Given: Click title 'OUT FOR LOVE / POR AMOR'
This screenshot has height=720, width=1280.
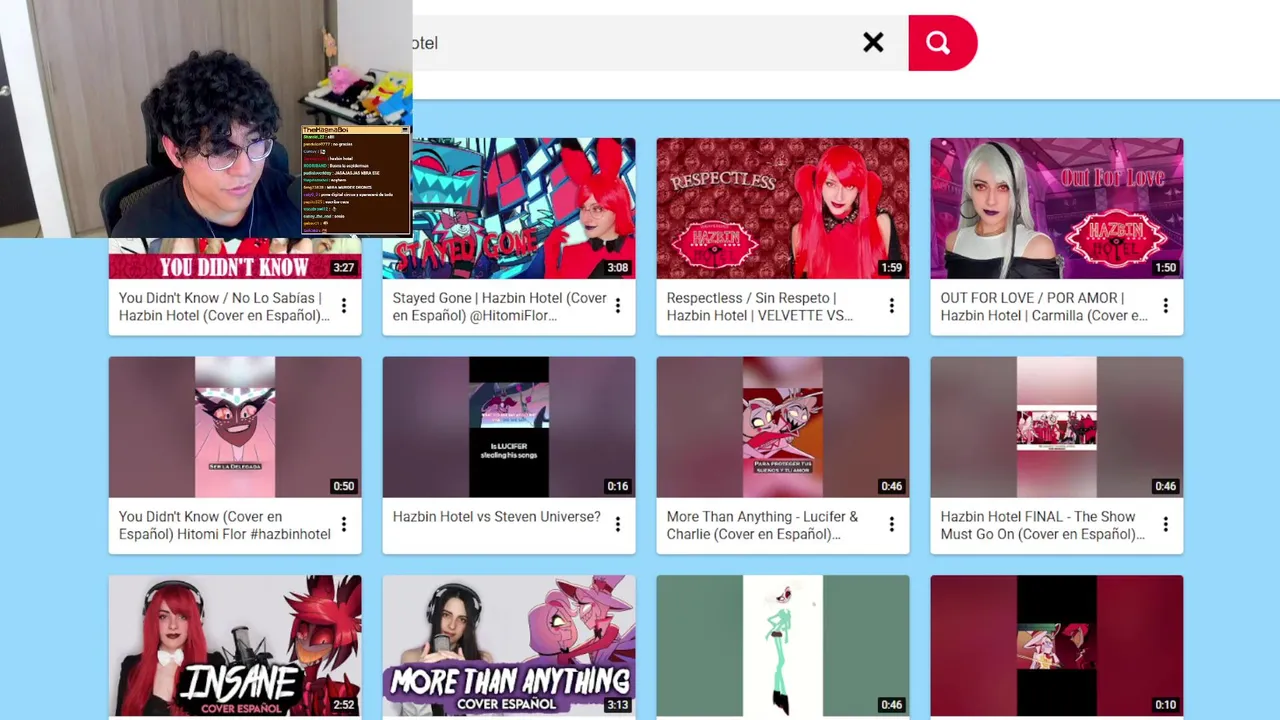Looking at the screenshot, I should 1044,307.
